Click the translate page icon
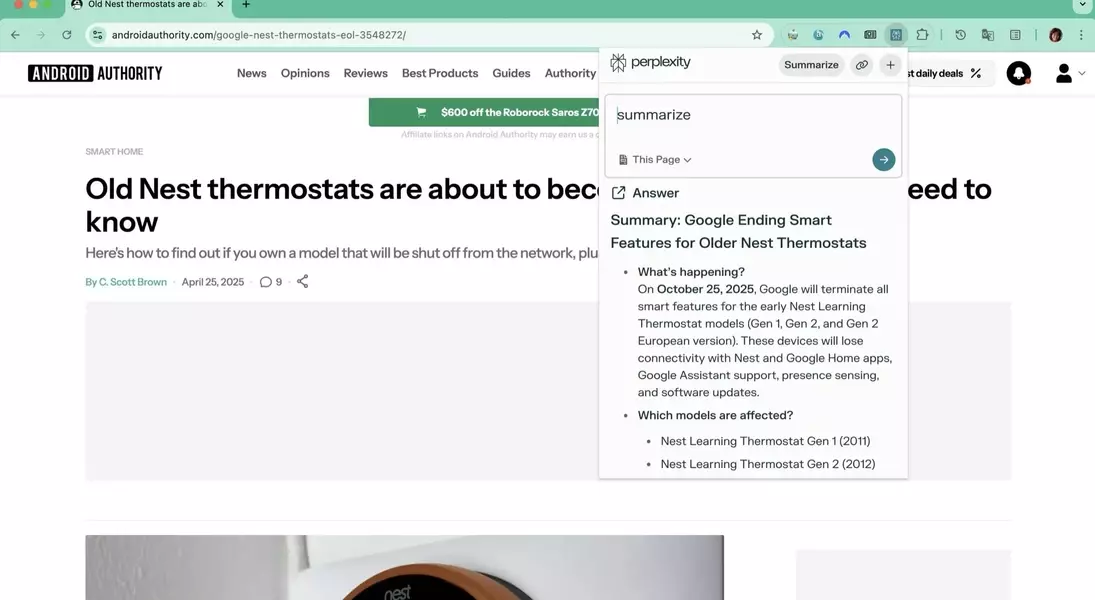 [x=987, y=34]
